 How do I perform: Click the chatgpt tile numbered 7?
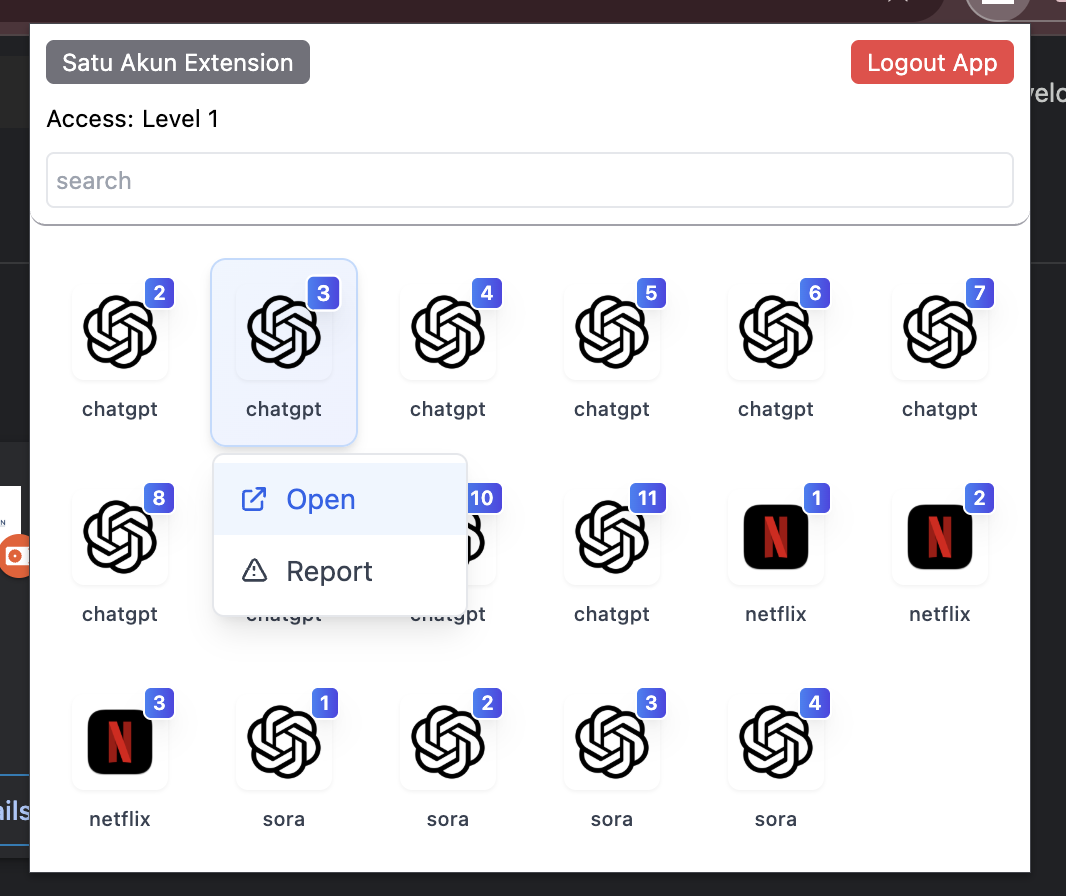940,352
